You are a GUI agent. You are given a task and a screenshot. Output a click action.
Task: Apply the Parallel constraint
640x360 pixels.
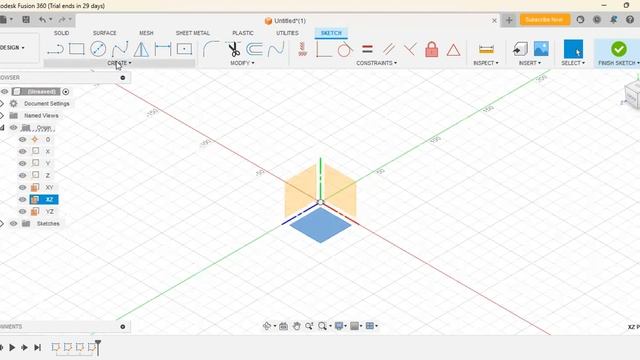pos(389,49)
